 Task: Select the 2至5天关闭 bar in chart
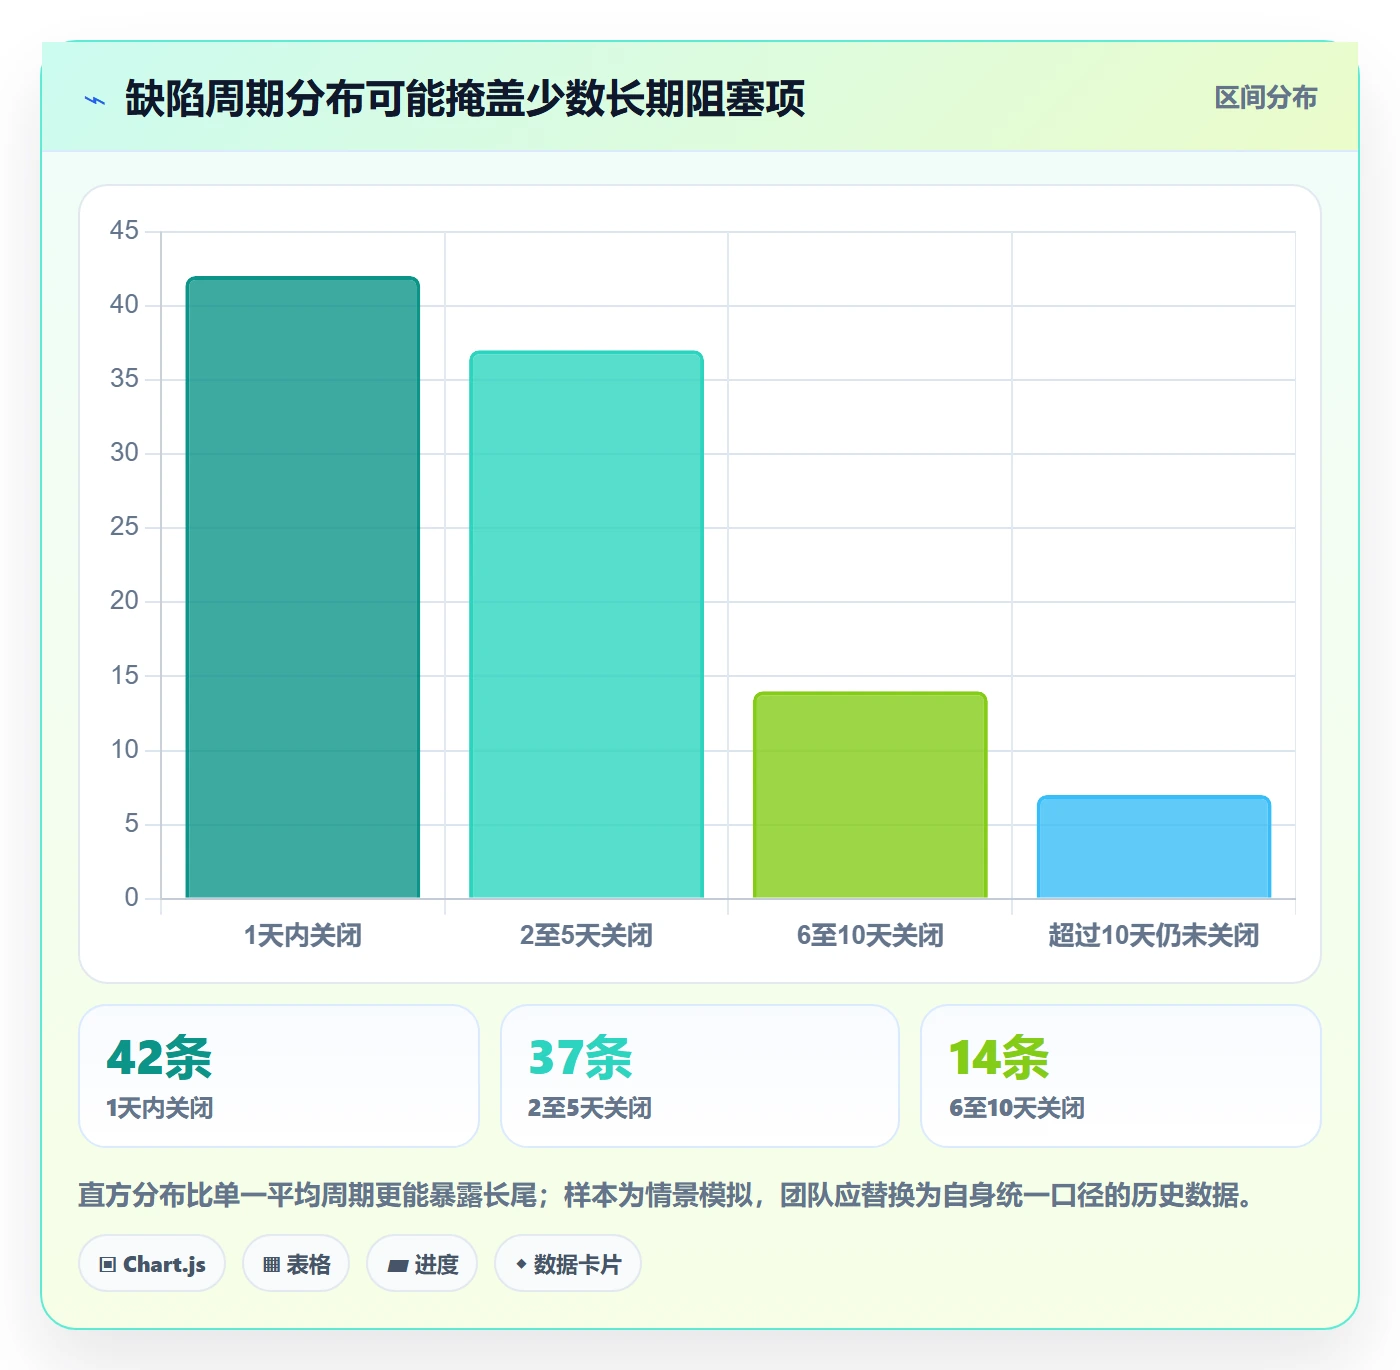(586, 624)
